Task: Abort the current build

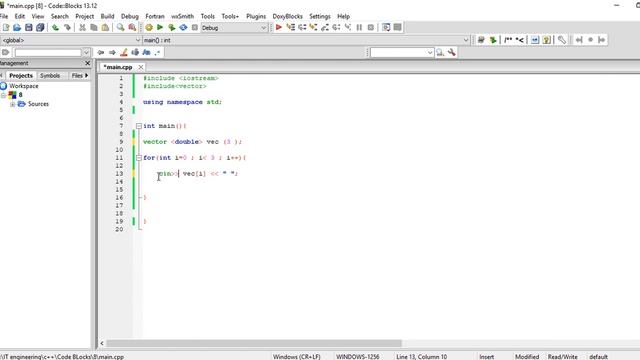Action: [x=195, y=27]
